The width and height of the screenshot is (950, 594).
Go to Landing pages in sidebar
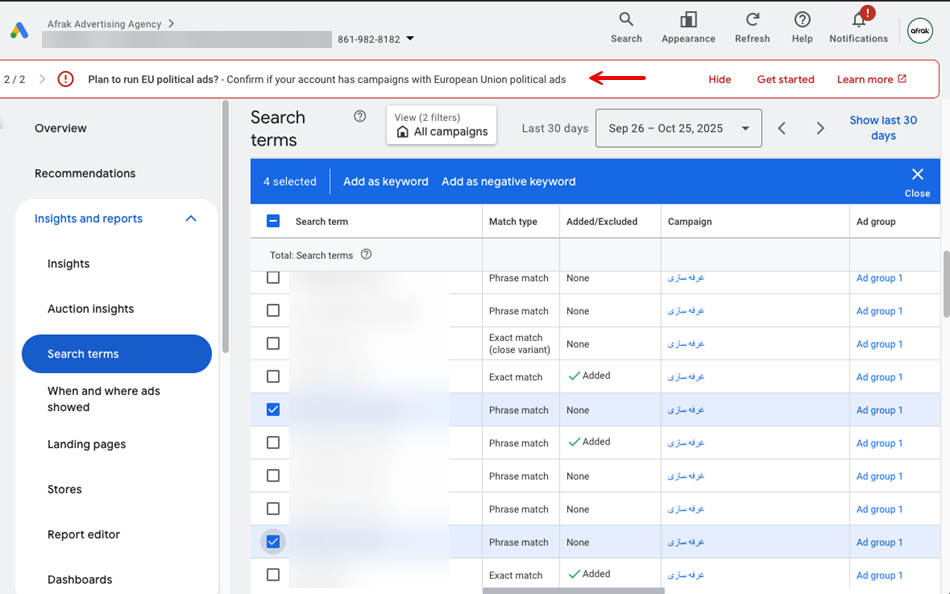click(86, 444)
